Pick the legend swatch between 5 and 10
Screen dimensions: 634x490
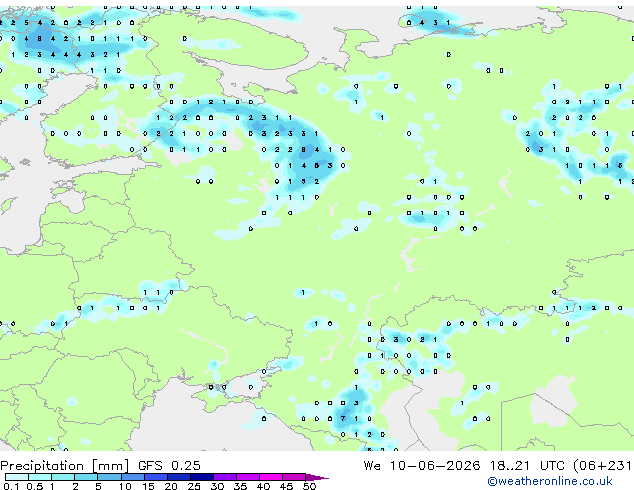(x=110, y=477)
